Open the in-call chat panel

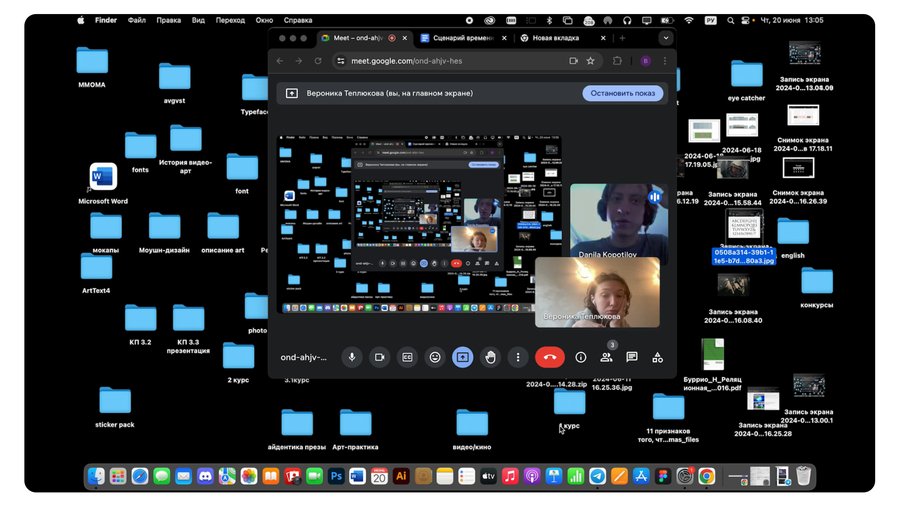click(632, 357)
